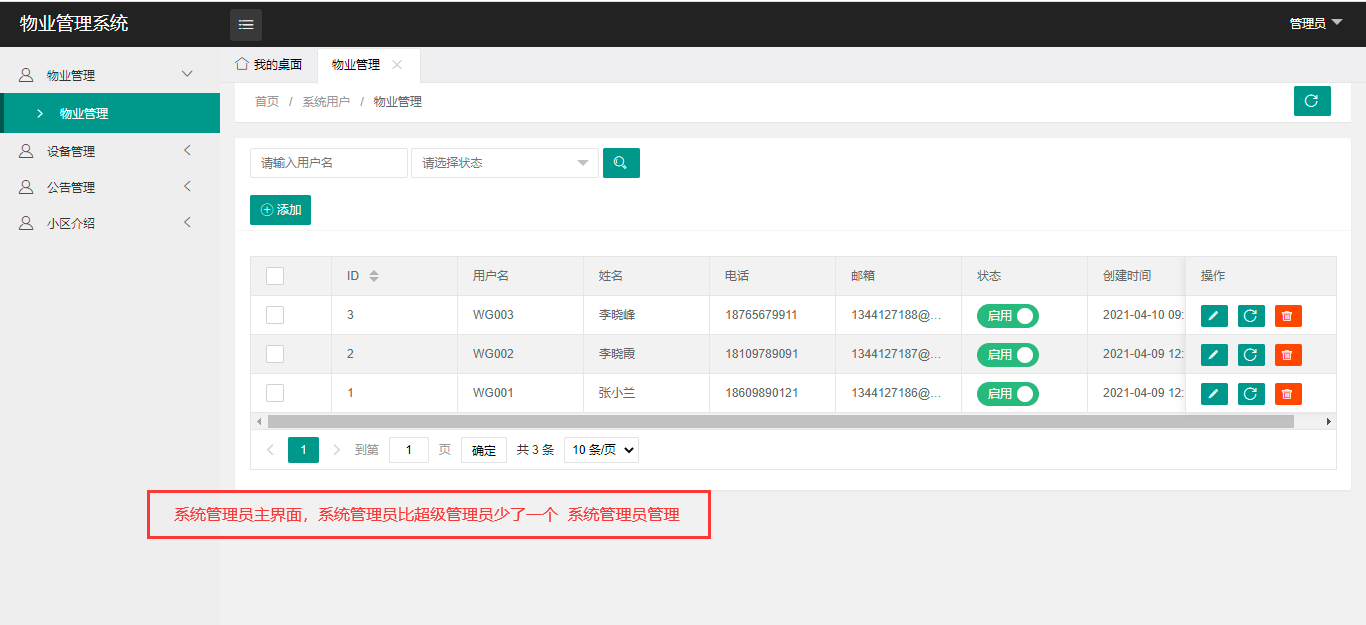The width and height of the screenshot is (1366, 625).
Task: Click the horizontal scrollbar left arrow
Action: tap(259, 422)
